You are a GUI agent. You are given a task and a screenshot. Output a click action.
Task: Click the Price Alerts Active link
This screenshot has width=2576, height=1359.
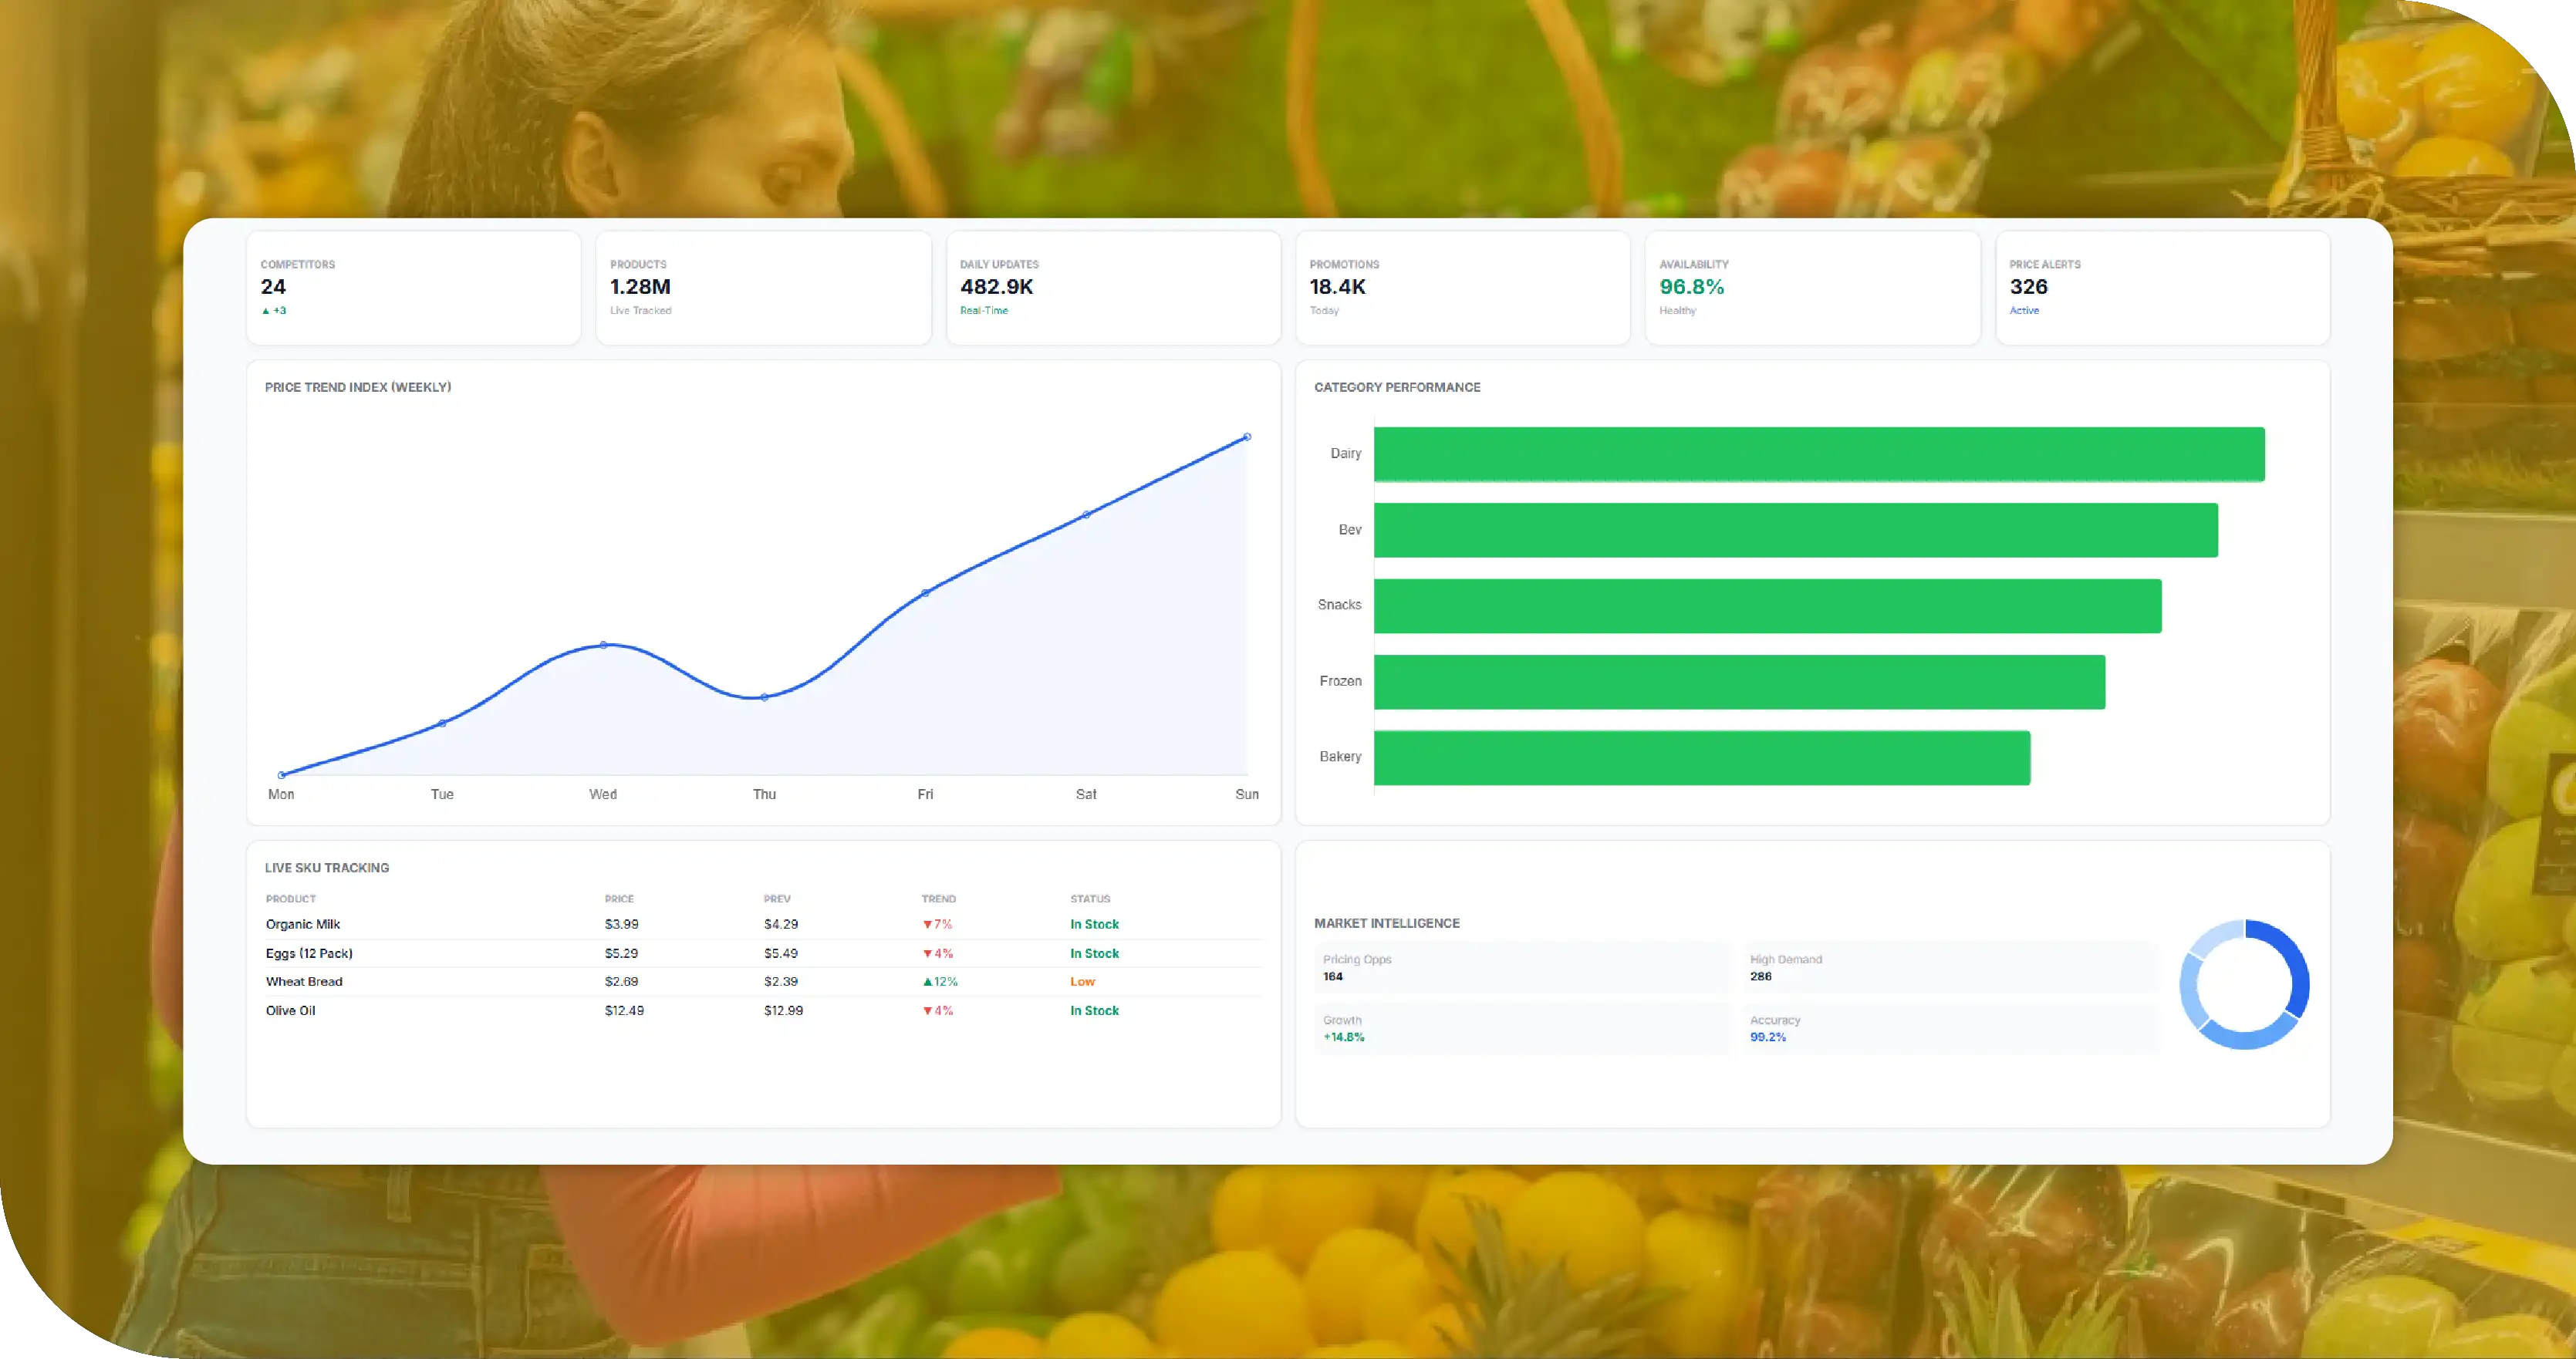(2024, 311)
